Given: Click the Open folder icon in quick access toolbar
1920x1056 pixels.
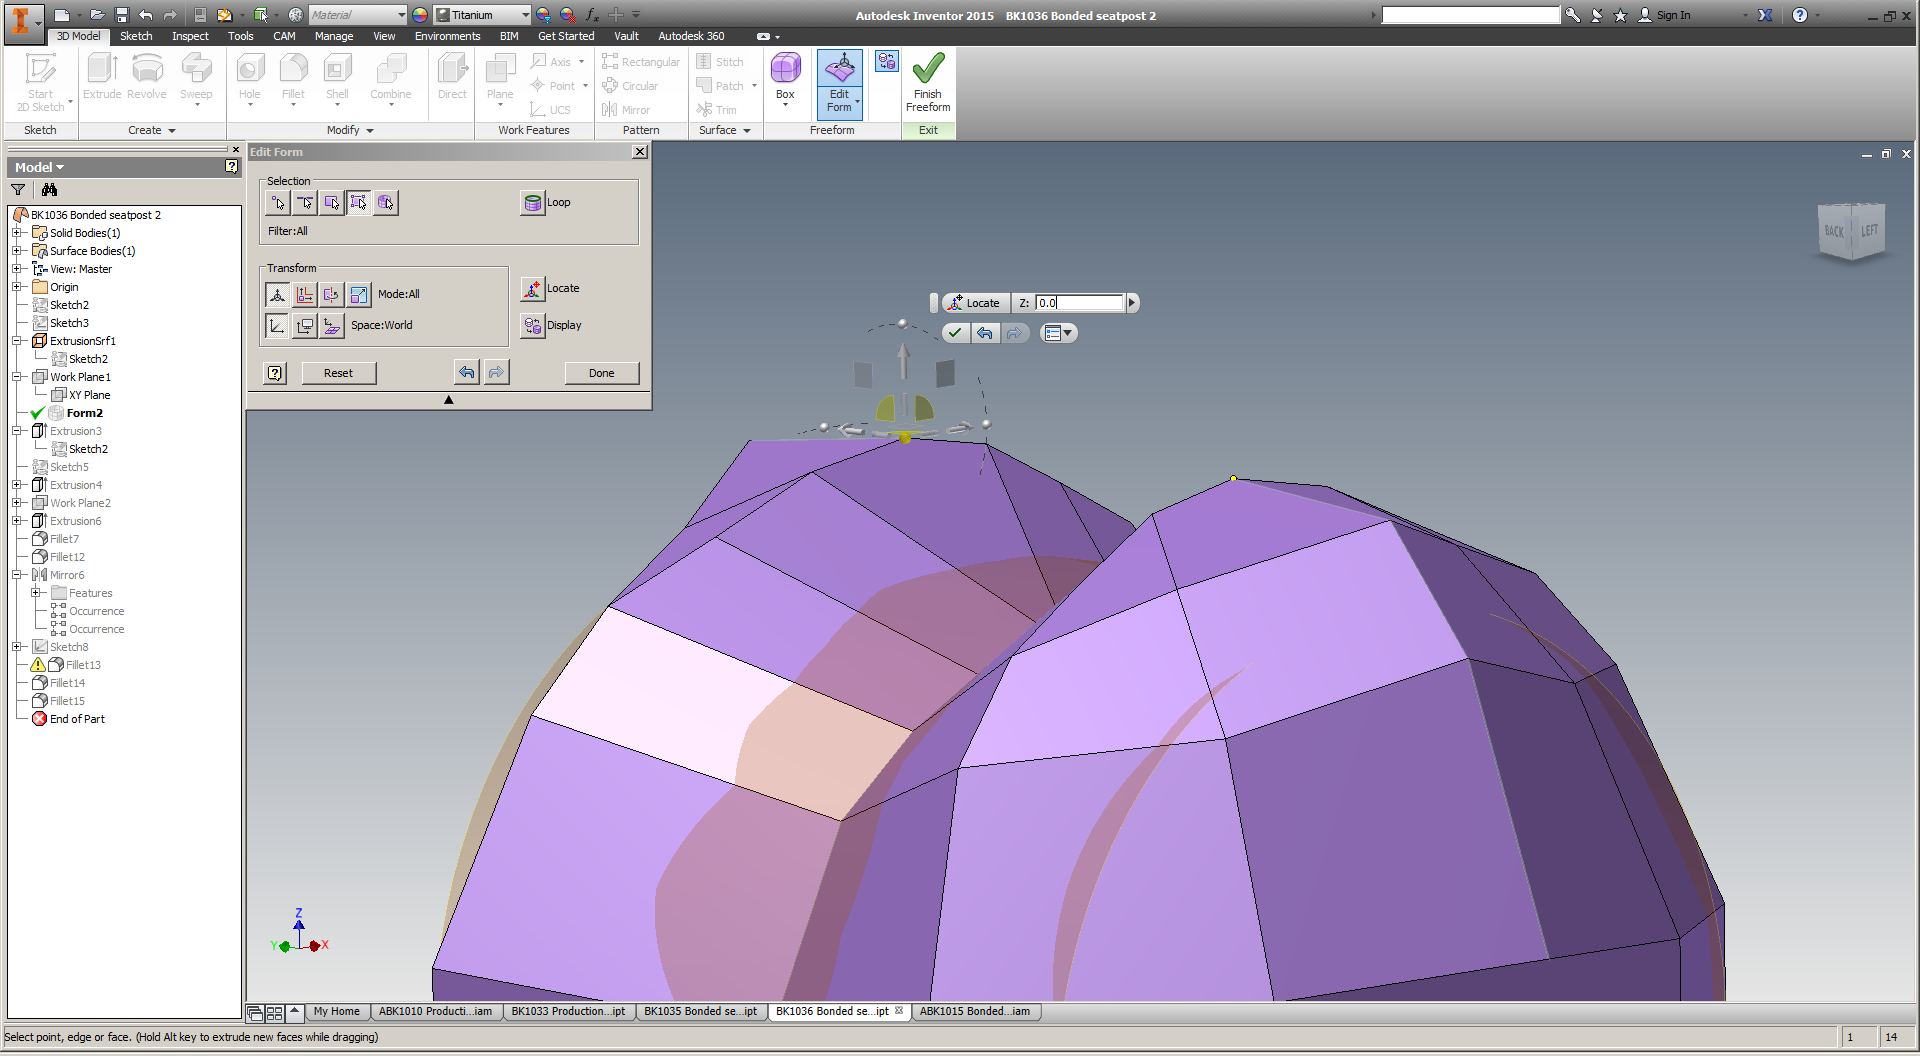Looking at the screenshot, I should (97, 15).
